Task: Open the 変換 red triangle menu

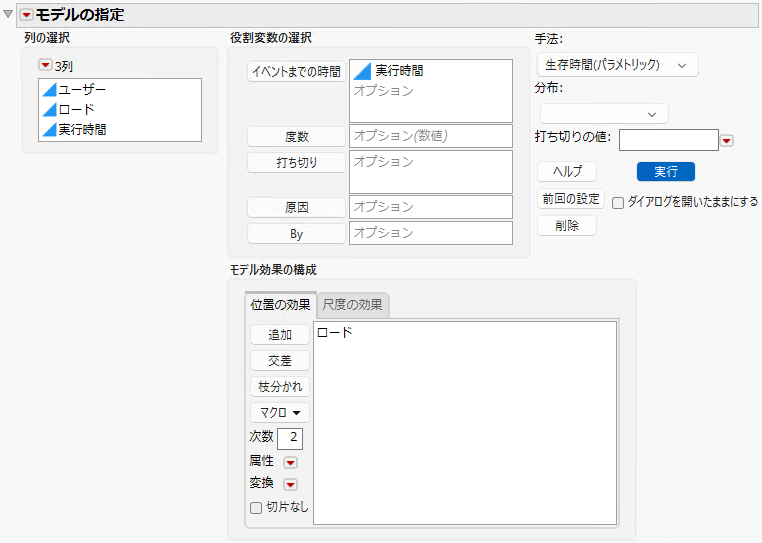Action: [291, 484]
